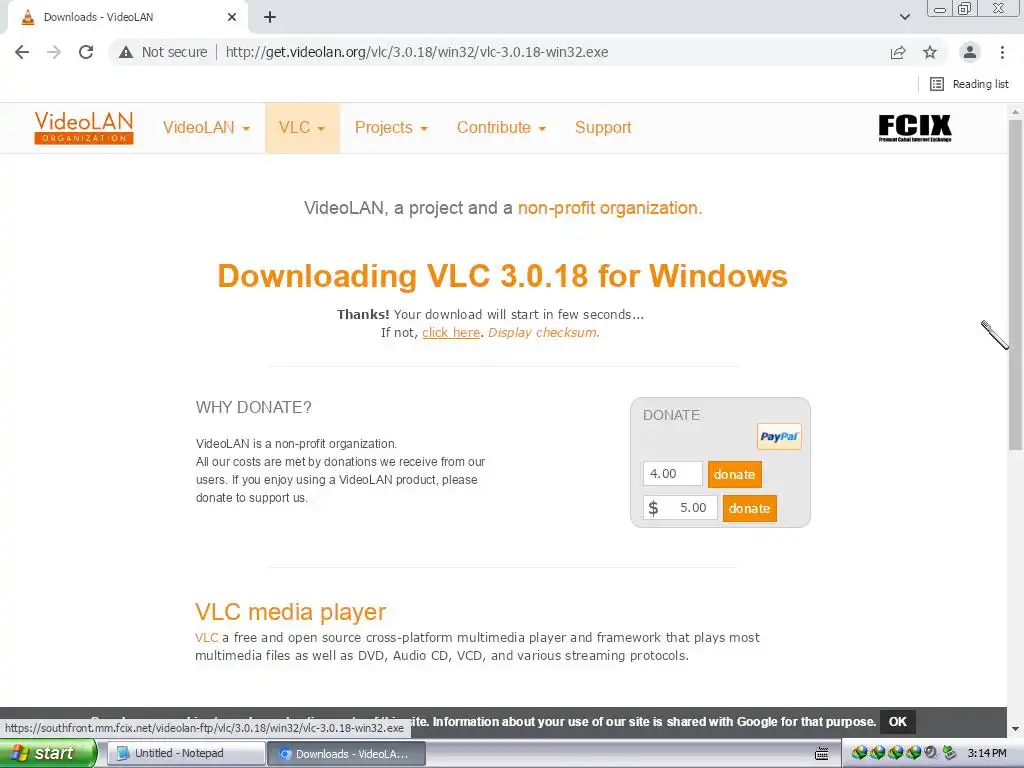1024x768 pixels.
Task: Click the Not secure warning icon
Action: [x=126, y=52]
